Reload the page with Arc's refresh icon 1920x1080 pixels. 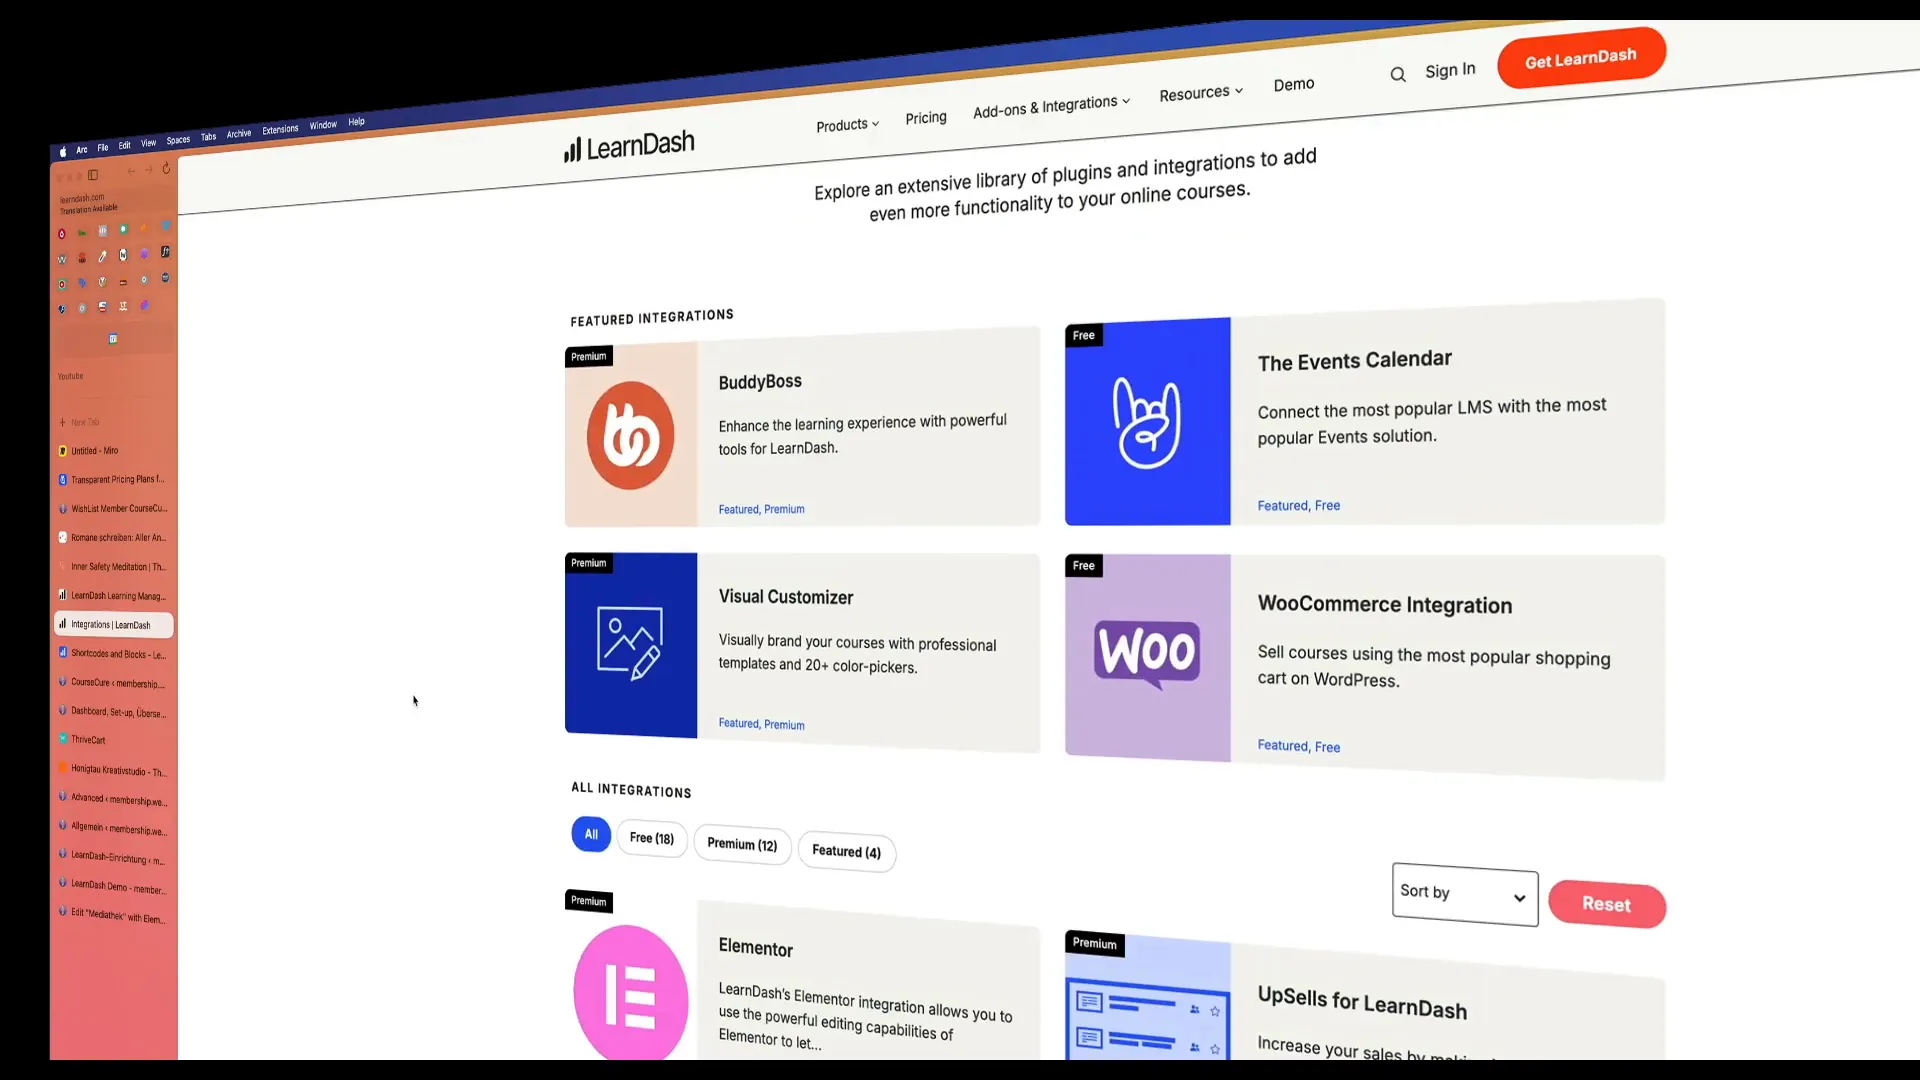166,168
